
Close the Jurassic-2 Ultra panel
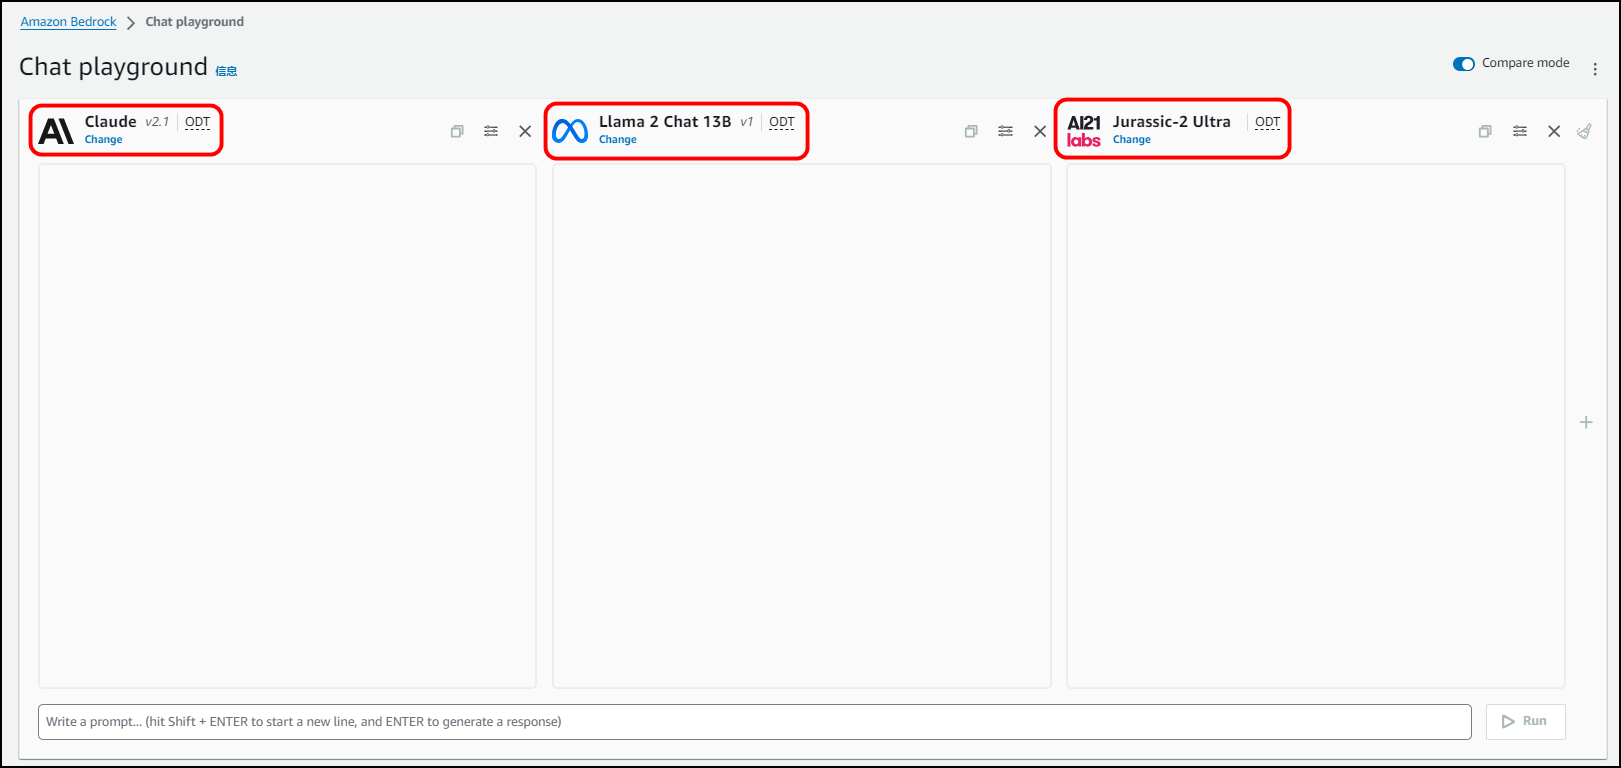click(x=1554, y=131)
